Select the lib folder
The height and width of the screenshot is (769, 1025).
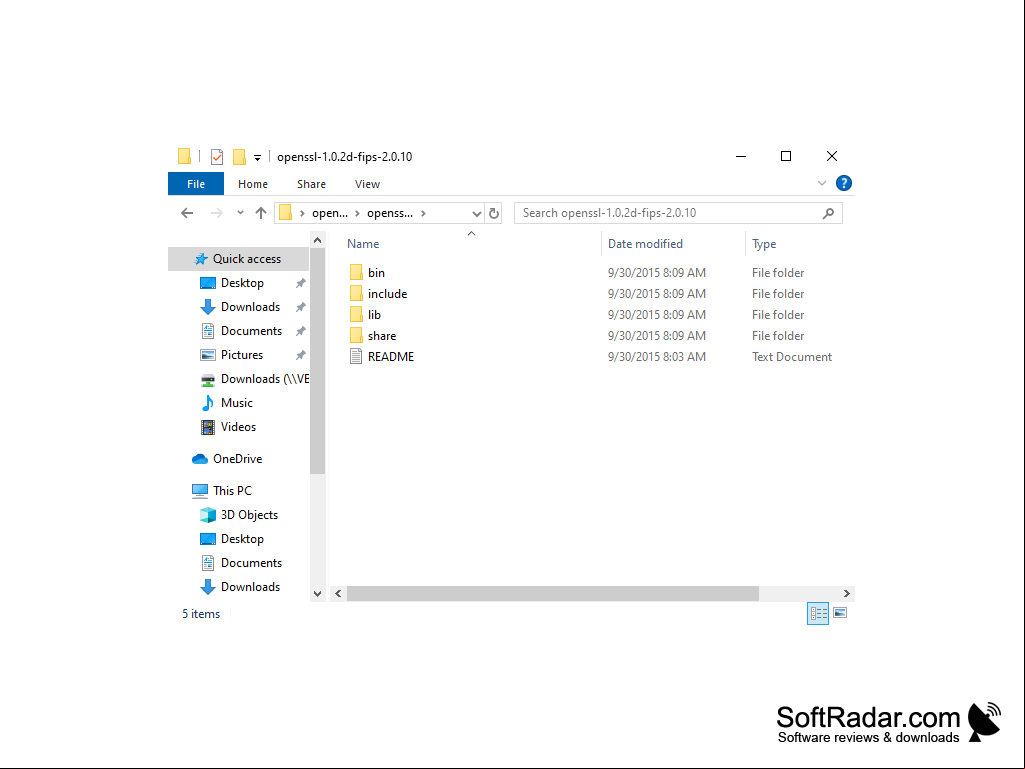tap(374, 315)
